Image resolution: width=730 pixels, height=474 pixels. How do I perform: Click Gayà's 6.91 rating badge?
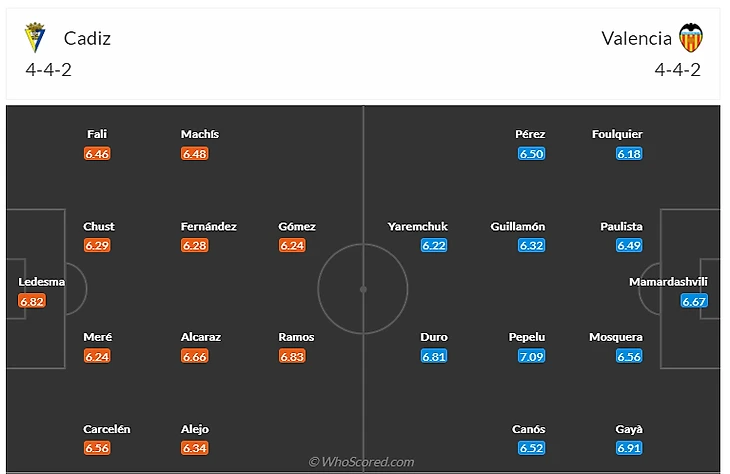[x=629, y=448]
